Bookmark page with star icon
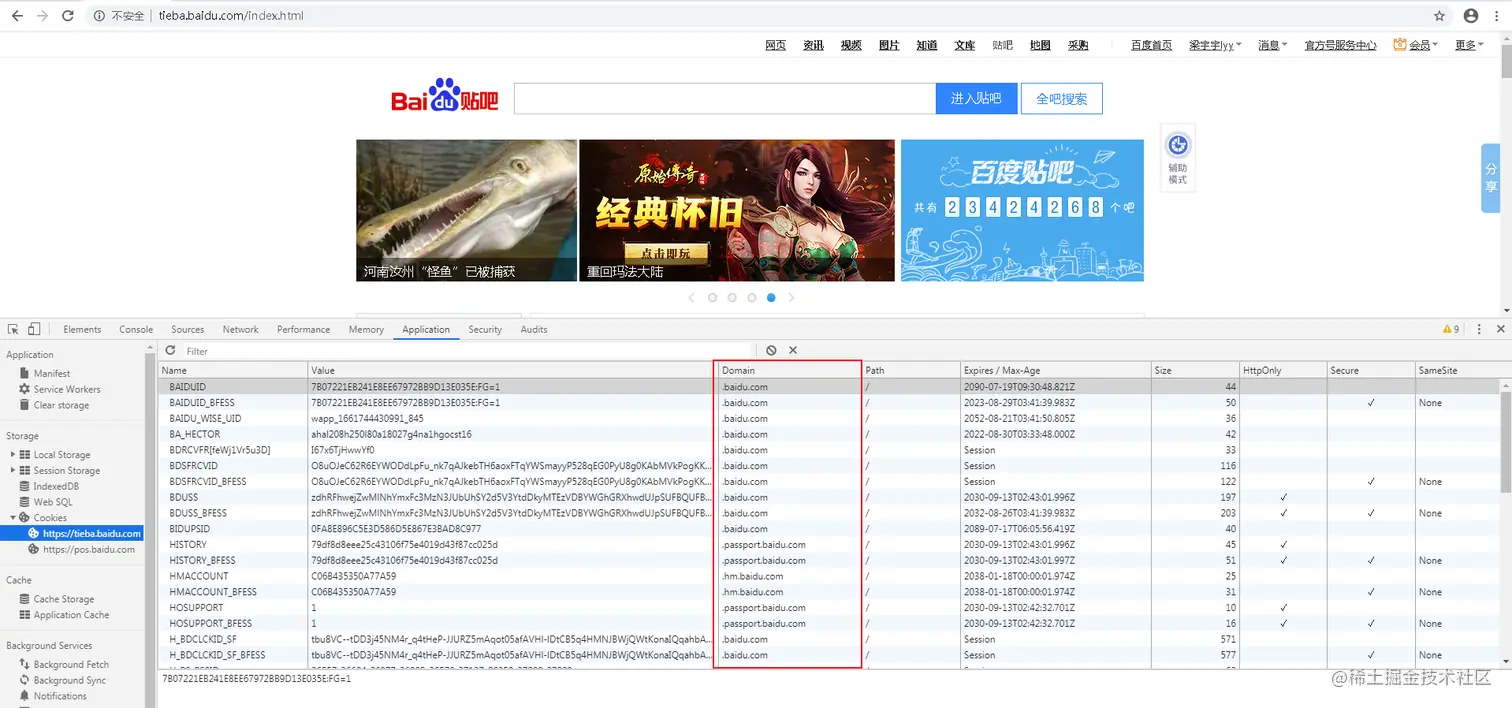Screen dimensions: 1512x708 pos(1440,16)
